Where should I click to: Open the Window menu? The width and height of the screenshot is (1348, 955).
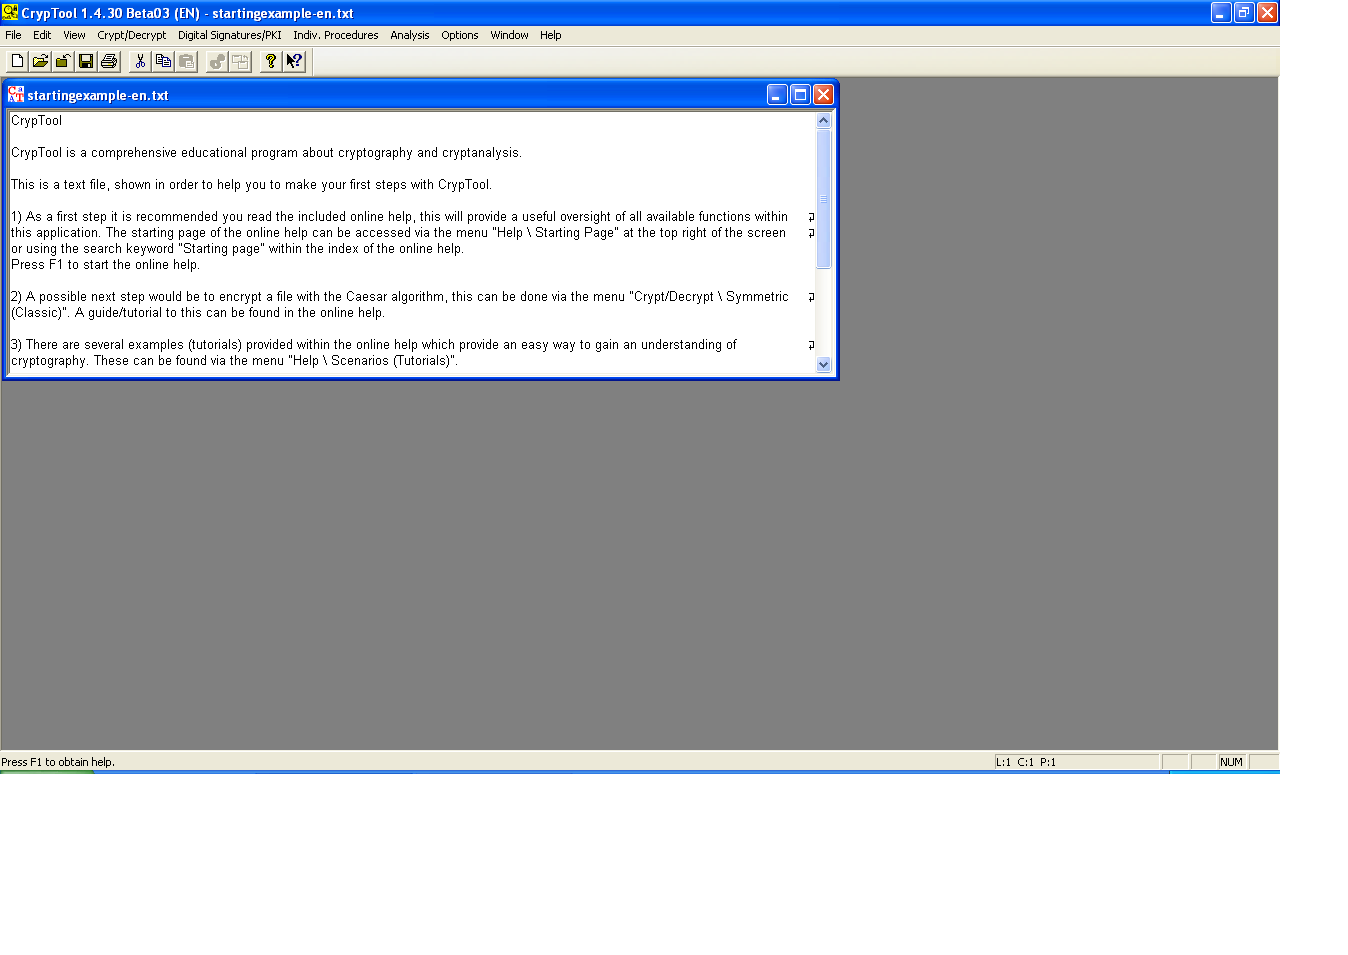509,35
